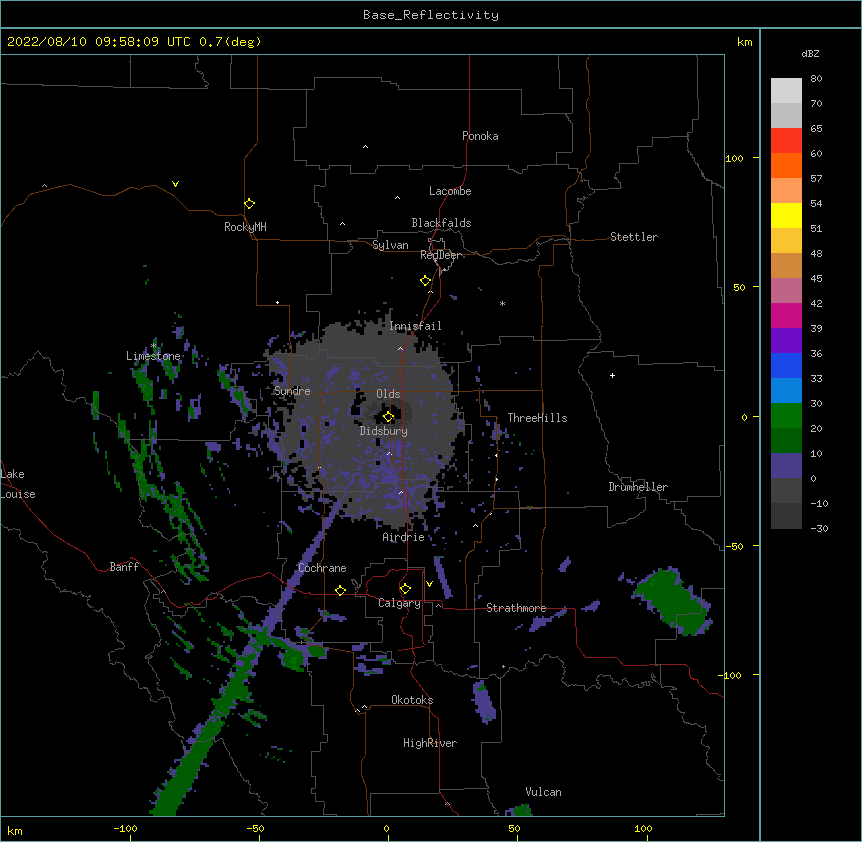Click the HighRiver label
The image size is (862, 842).
coord(430,743)
